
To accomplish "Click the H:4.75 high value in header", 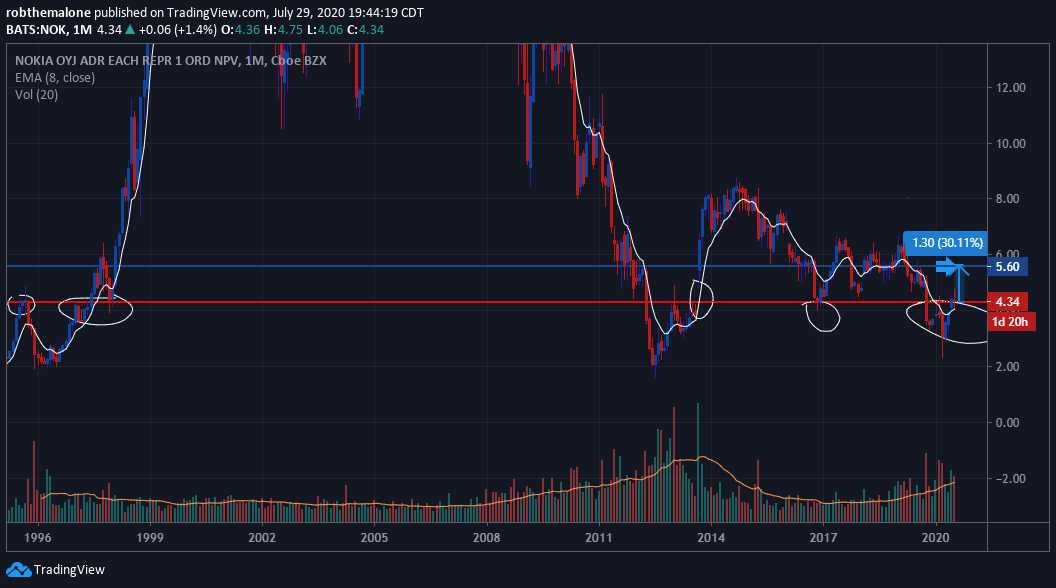I will click(283, 30).
